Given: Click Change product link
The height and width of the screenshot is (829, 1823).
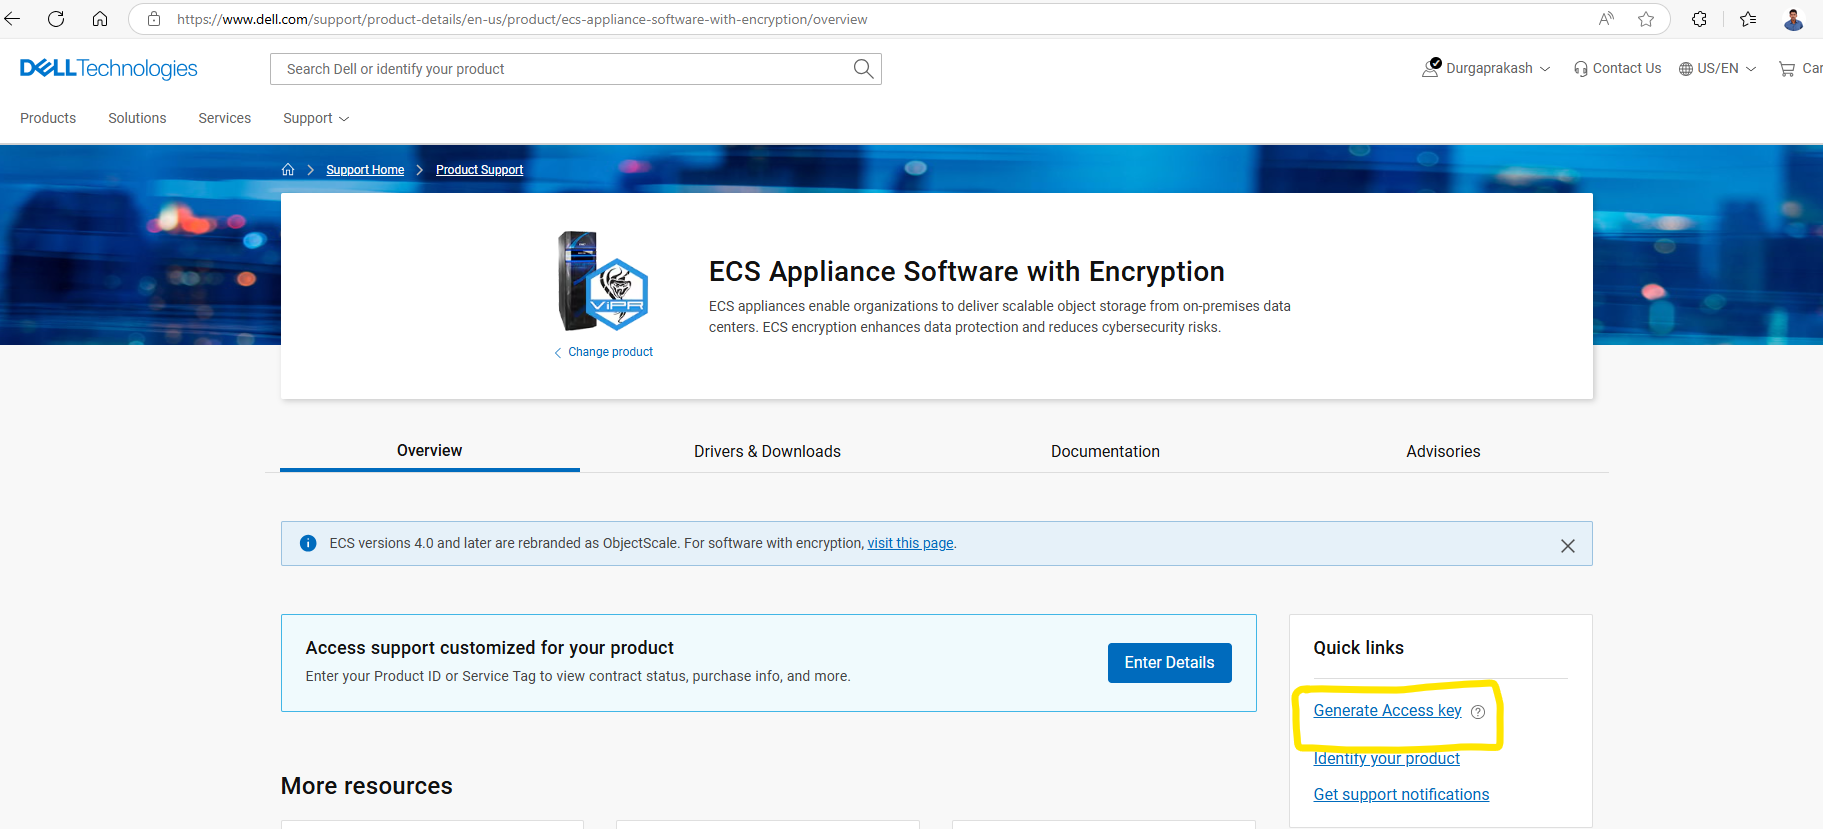Looking at the screenshot, I should click(610, 352).
